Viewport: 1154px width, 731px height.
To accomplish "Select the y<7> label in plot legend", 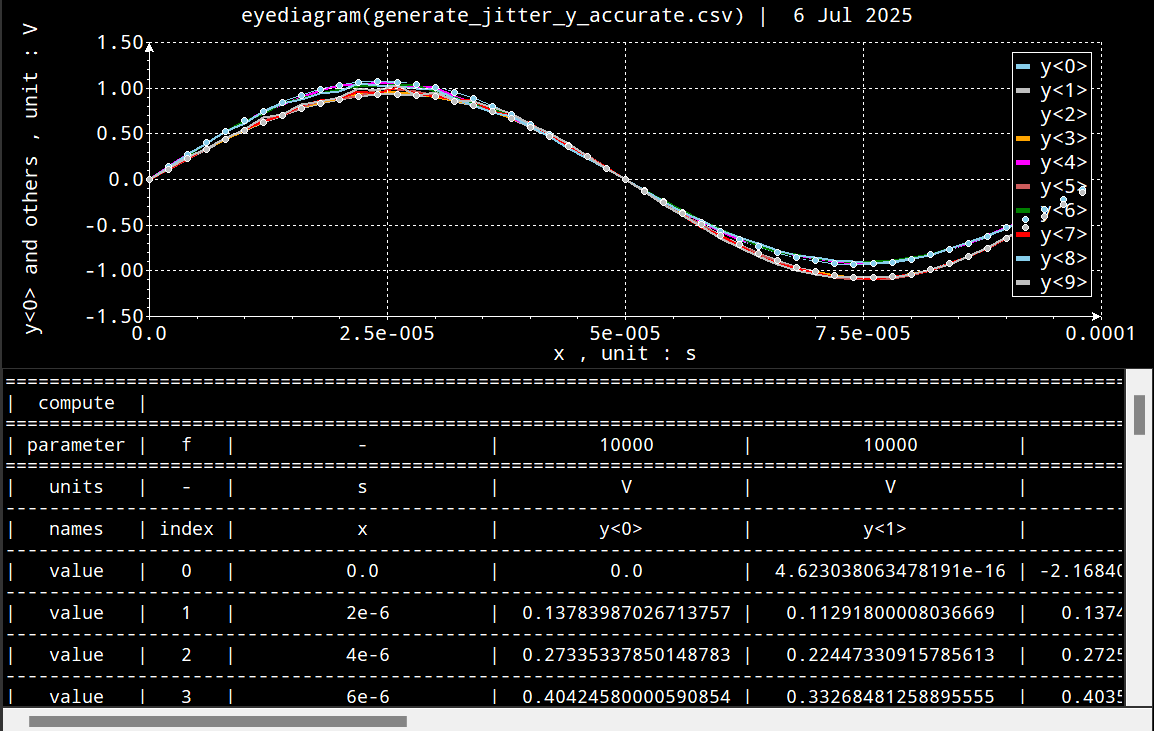I will 1063,235.
